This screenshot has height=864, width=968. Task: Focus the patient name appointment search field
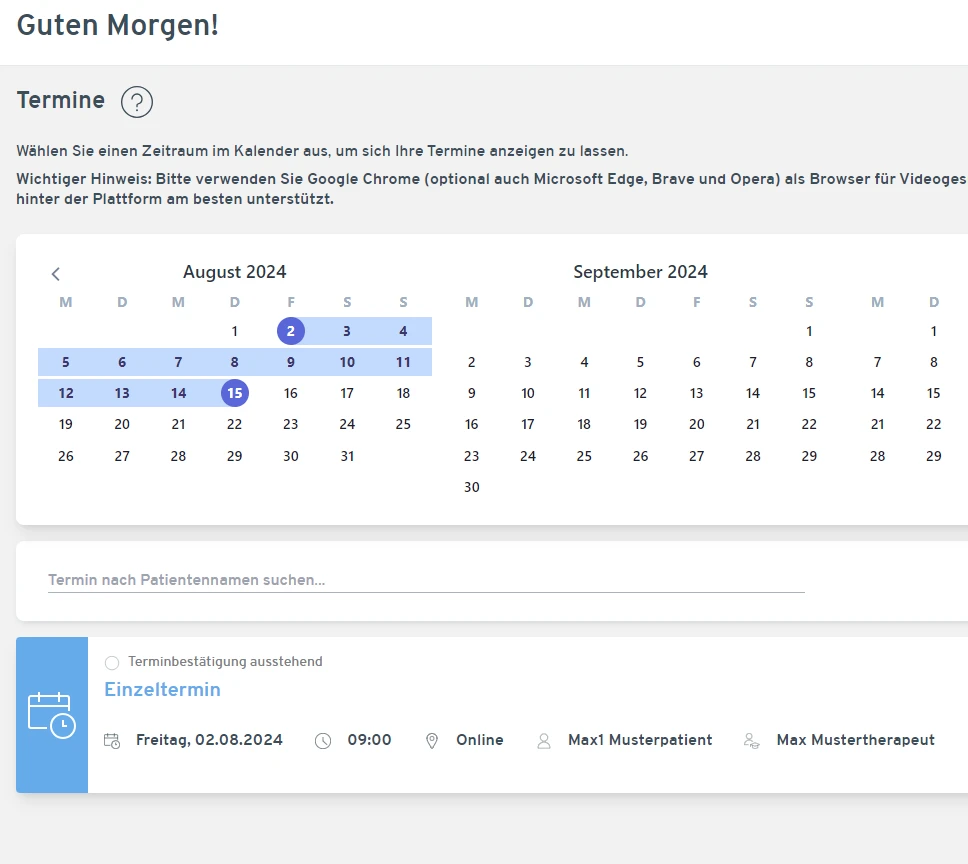tap(425, 580)
